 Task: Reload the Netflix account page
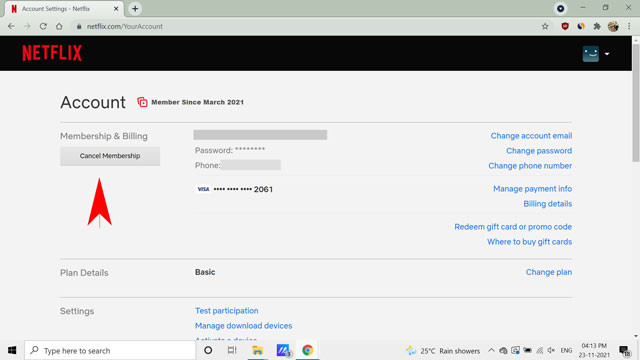point(43,27)
